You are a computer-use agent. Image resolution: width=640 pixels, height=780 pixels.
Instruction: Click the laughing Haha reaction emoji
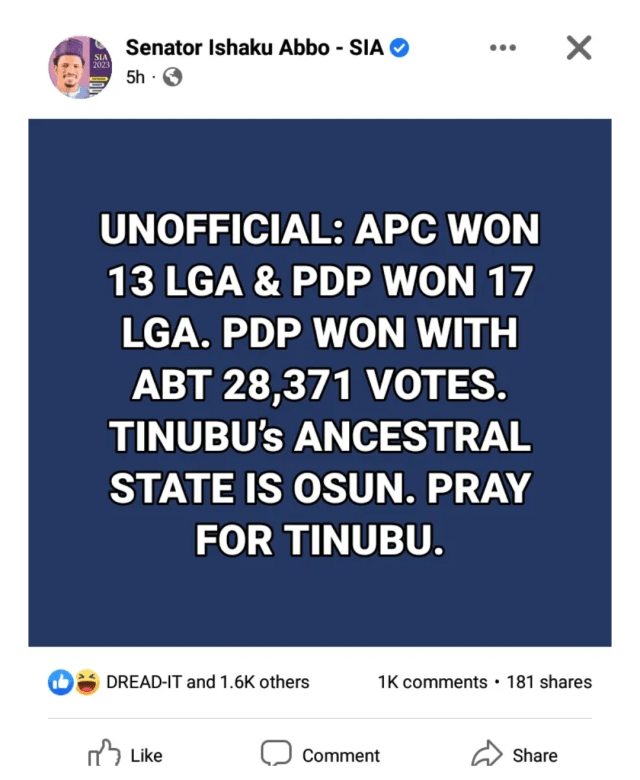pyautogui.click(x=86, y=682)
